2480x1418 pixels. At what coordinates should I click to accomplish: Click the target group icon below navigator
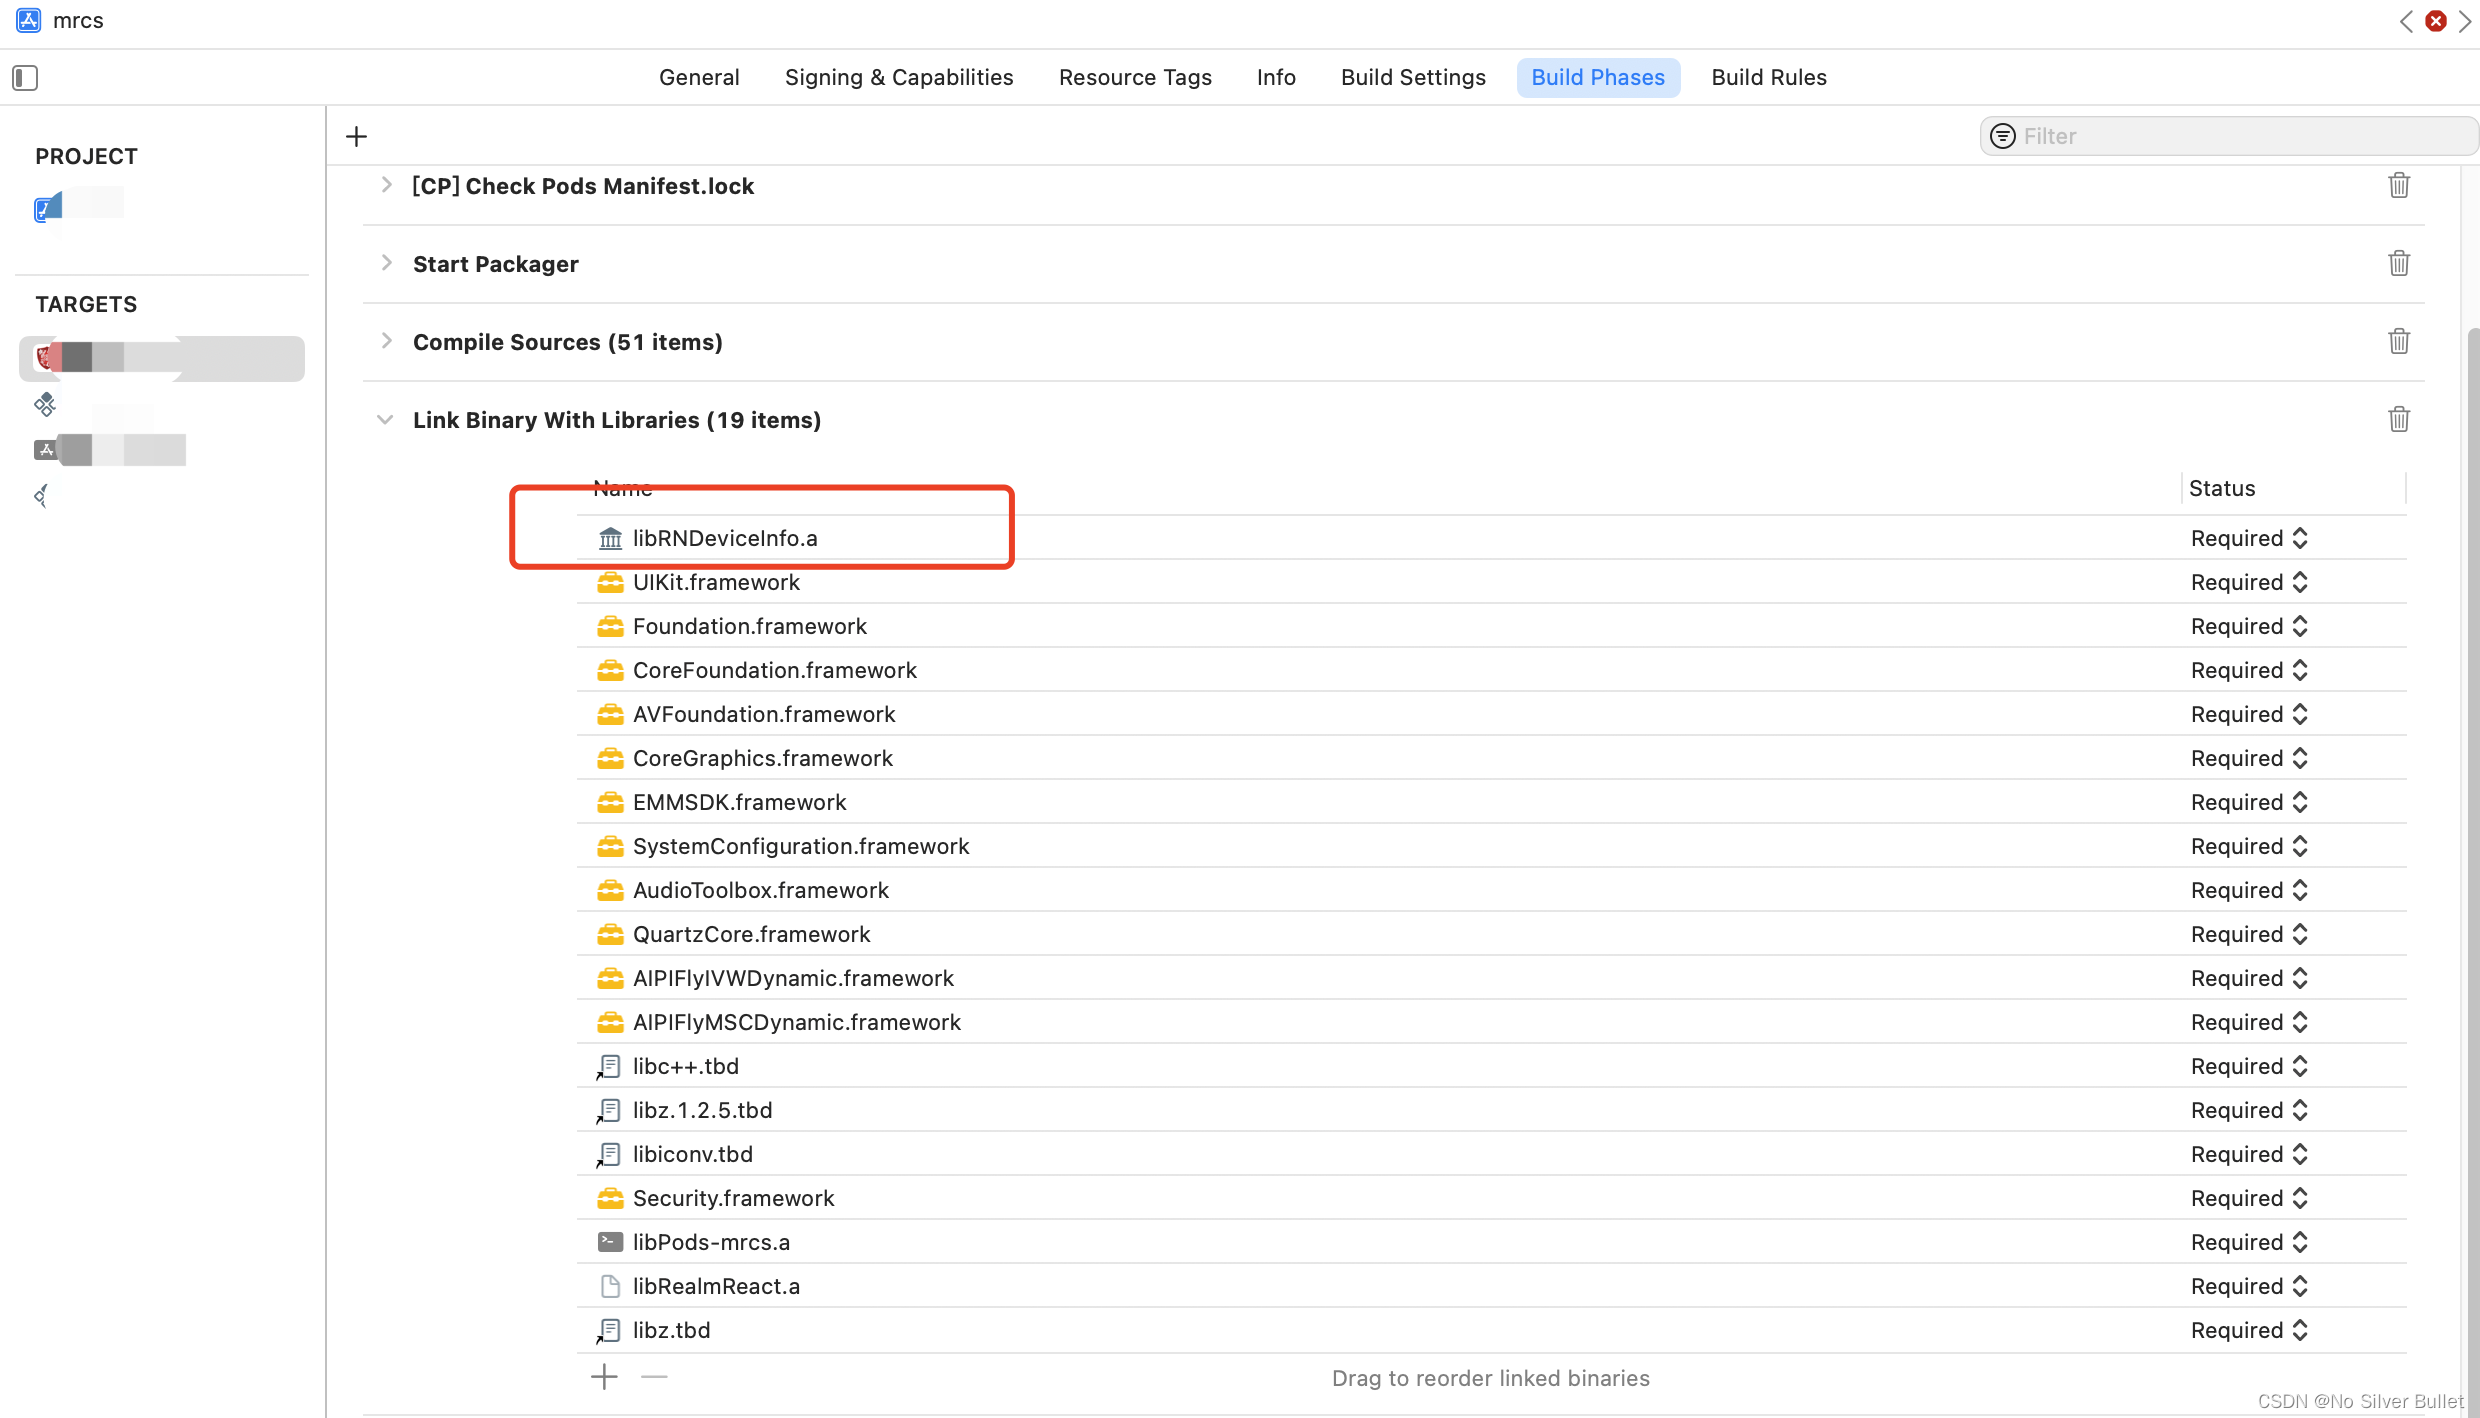46,405
